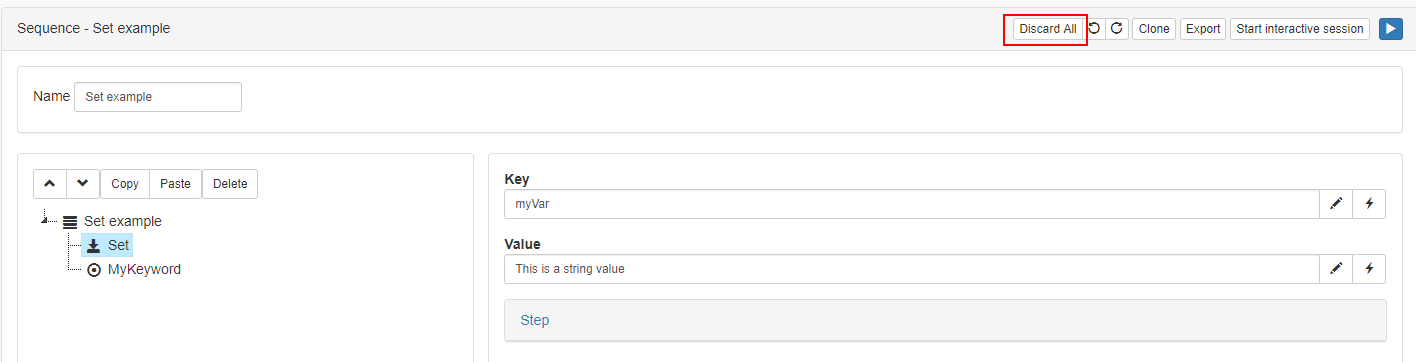Click the pencil icon next to the Value field
Screen dimensions: 1416x362
[1336, 268]
